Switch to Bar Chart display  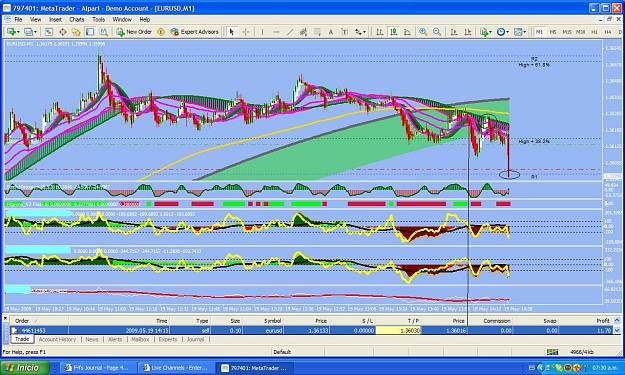[379, 32]
